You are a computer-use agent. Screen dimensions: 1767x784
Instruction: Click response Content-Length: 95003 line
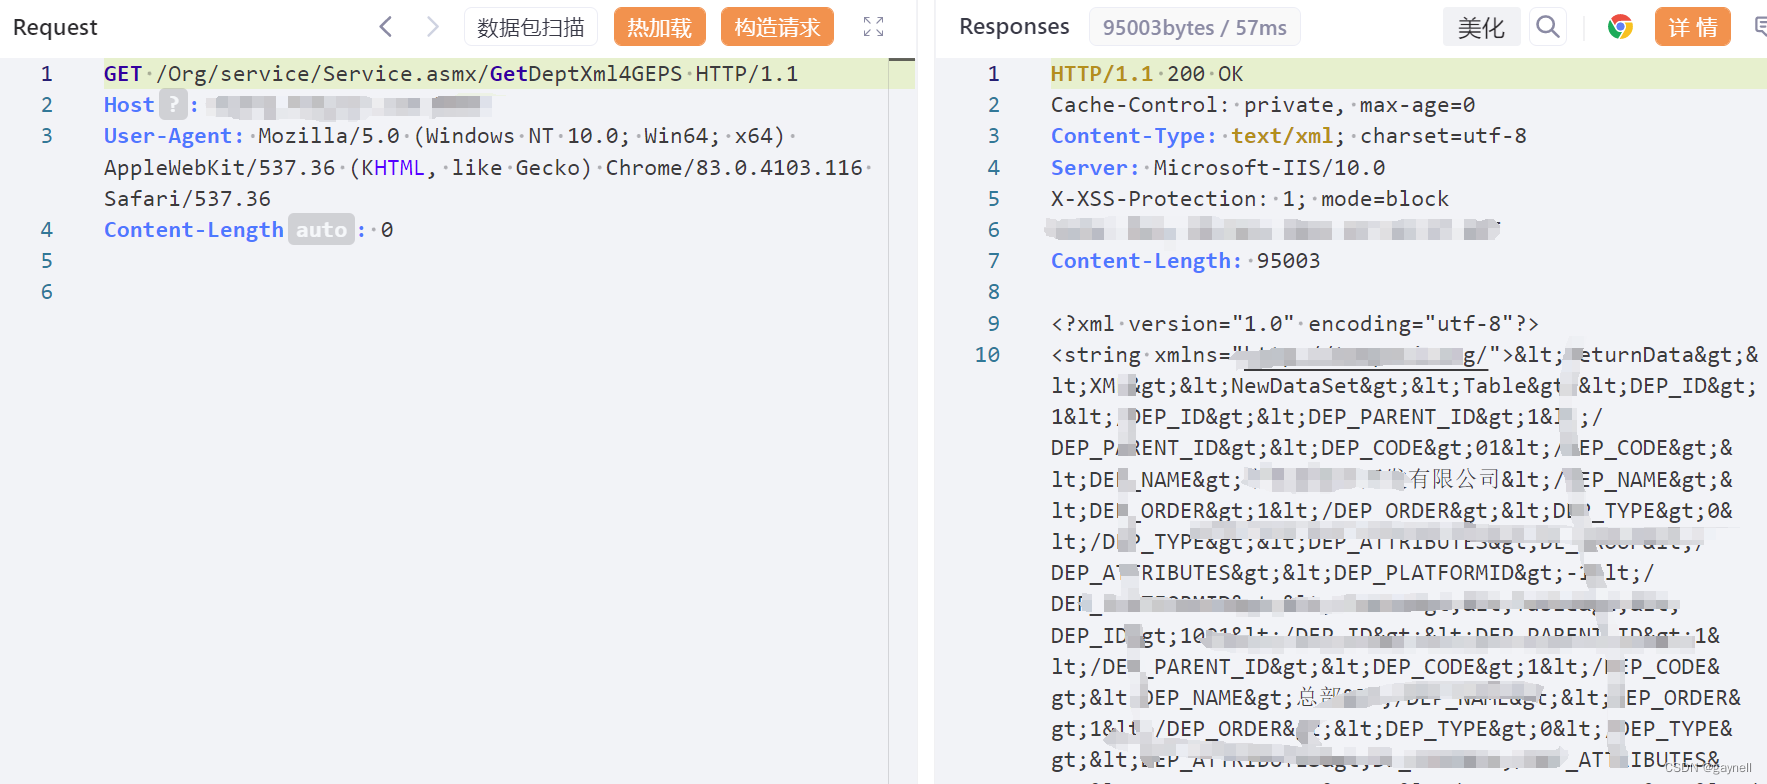point(1186,260)
